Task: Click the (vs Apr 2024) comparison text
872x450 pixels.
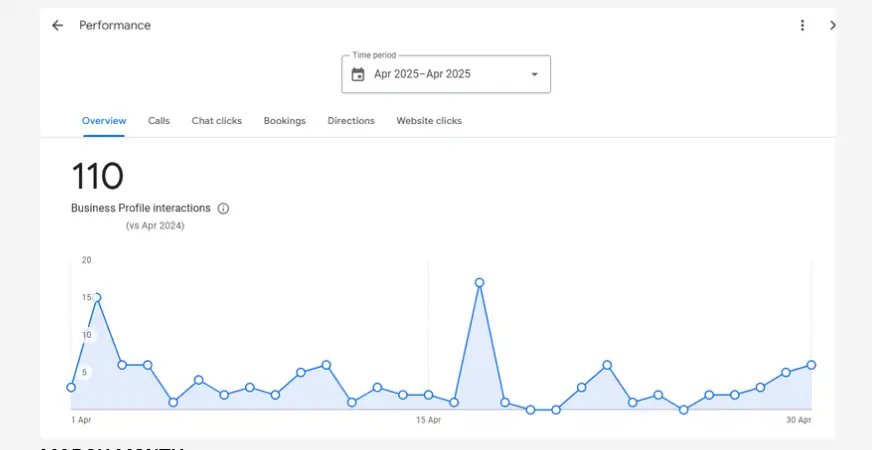Action: pyautogui.click(x=155, y=226)
